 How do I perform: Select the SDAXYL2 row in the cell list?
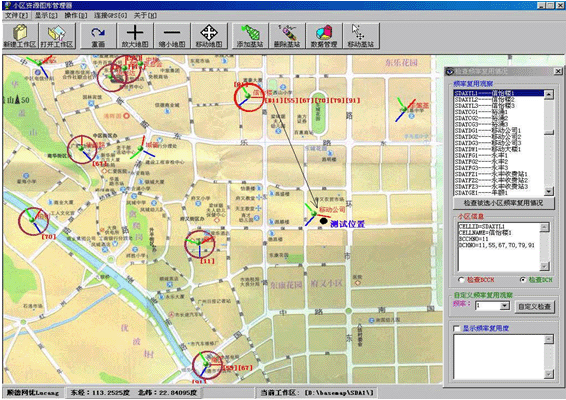point(498,99)
